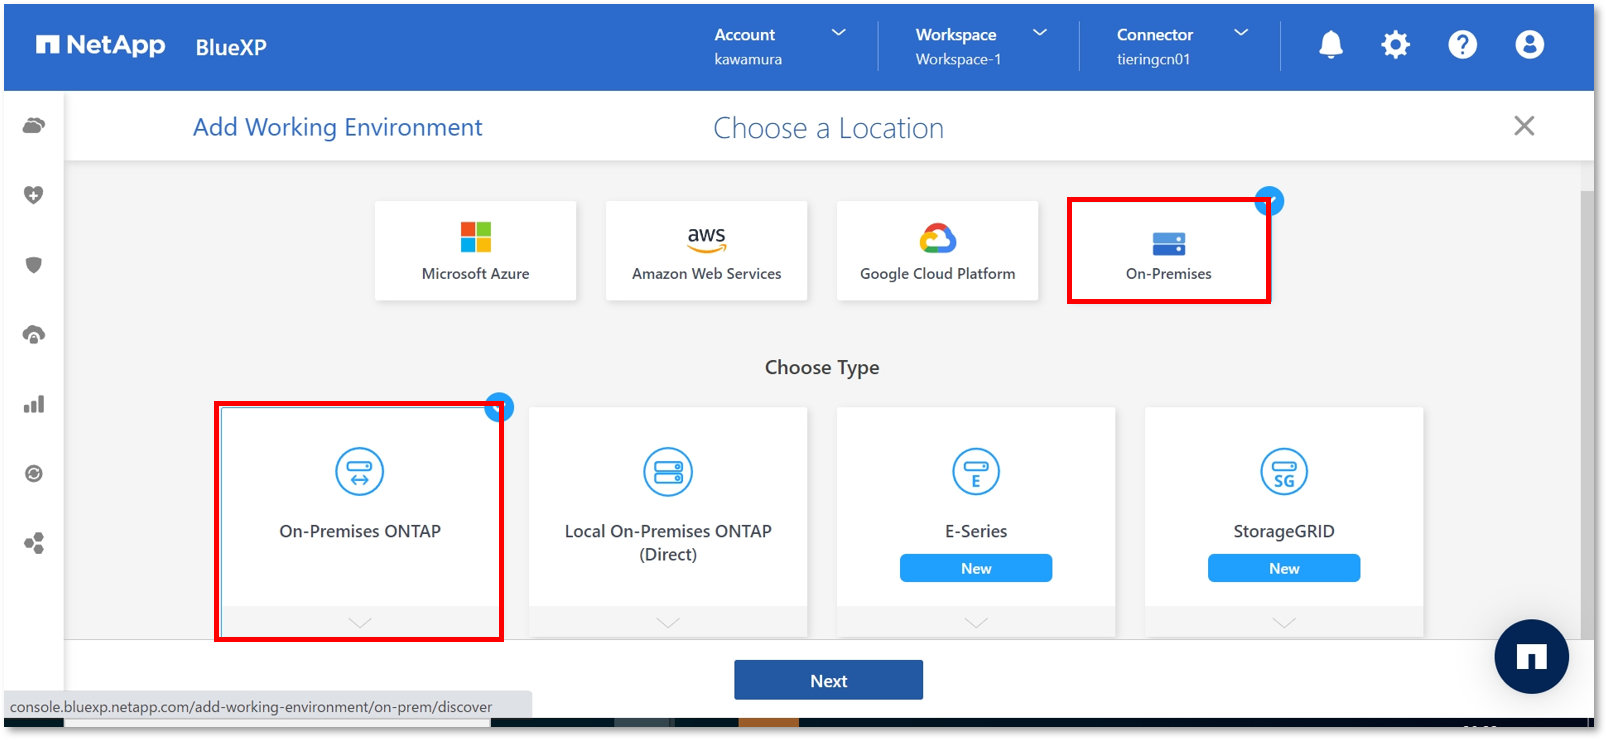The image size is (1607, 740).
Task: Open the Health heart icon in sidebar
Action: (x=34, y=195)
